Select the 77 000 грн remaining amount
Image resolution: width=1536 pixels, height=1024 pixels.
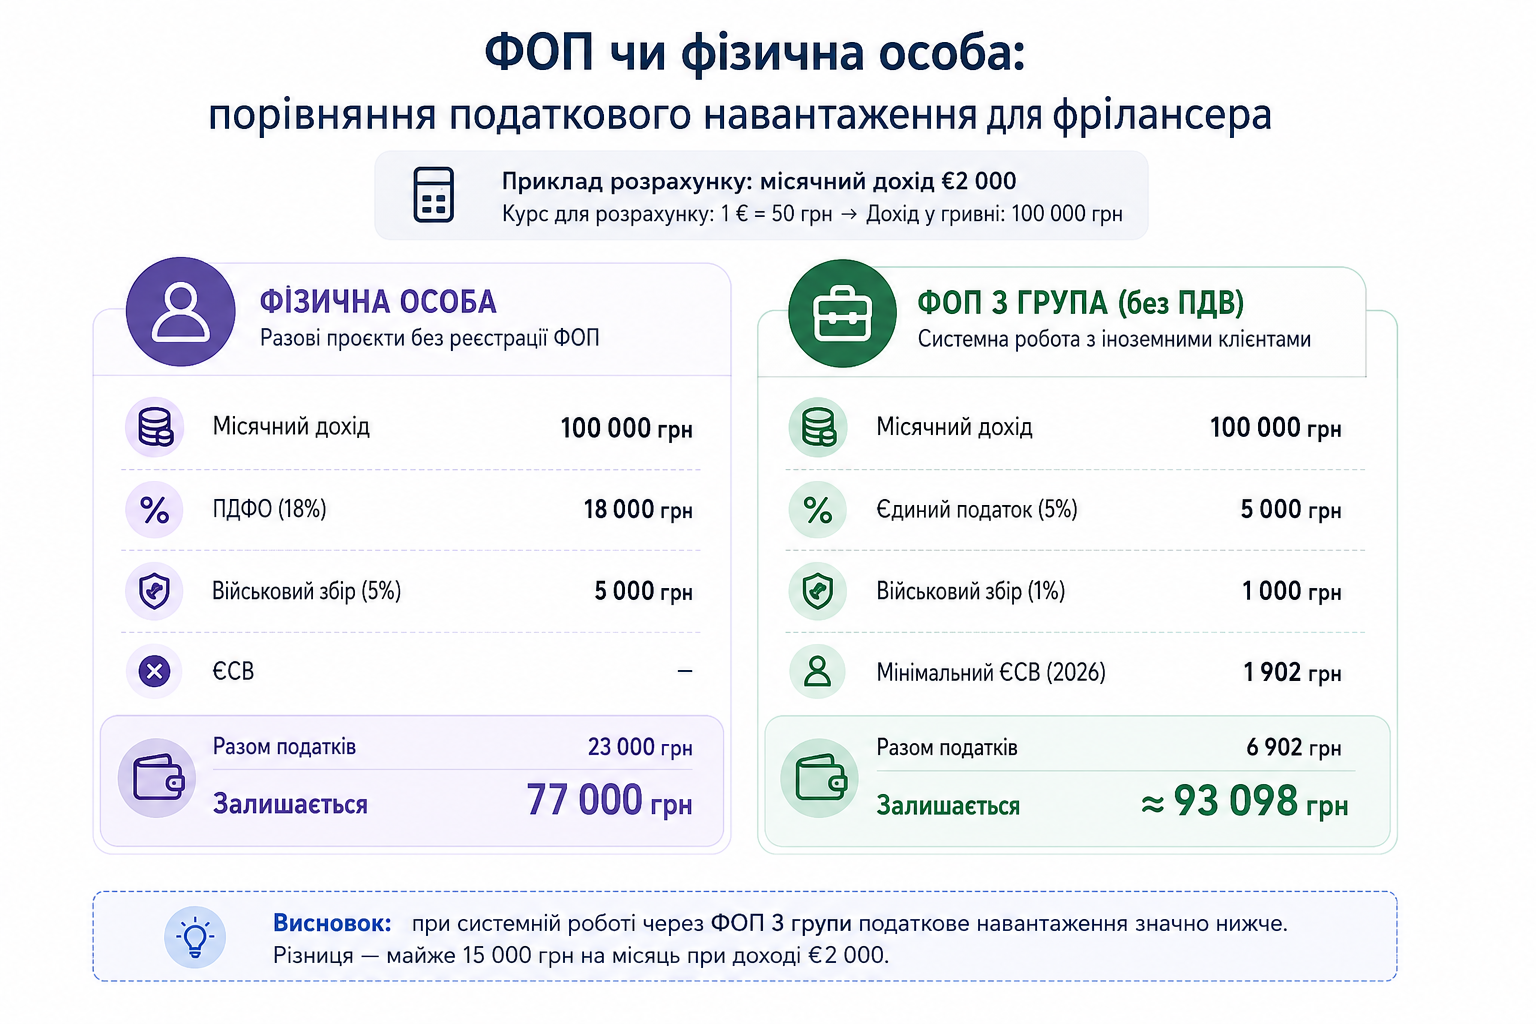[609, 801]
